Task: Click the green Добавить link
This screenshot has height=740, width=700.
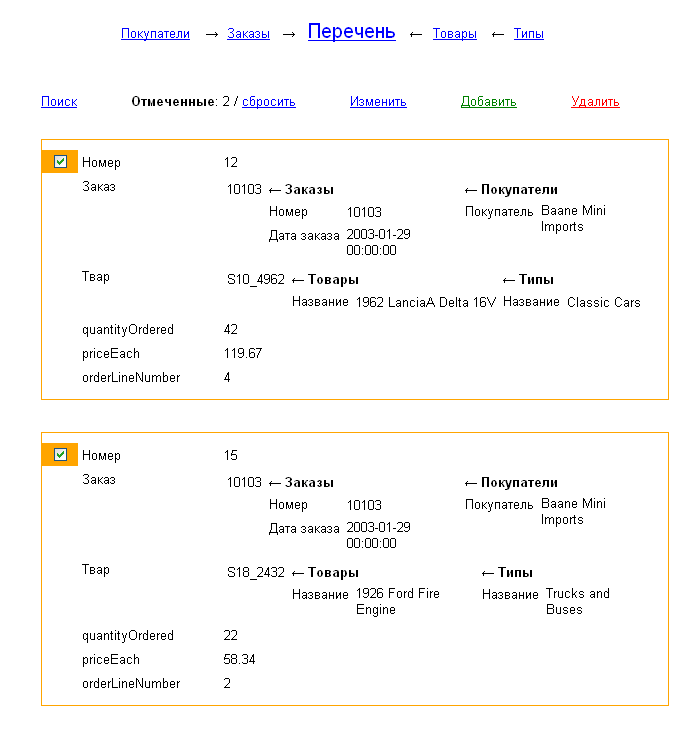Action: coord(488,102)
